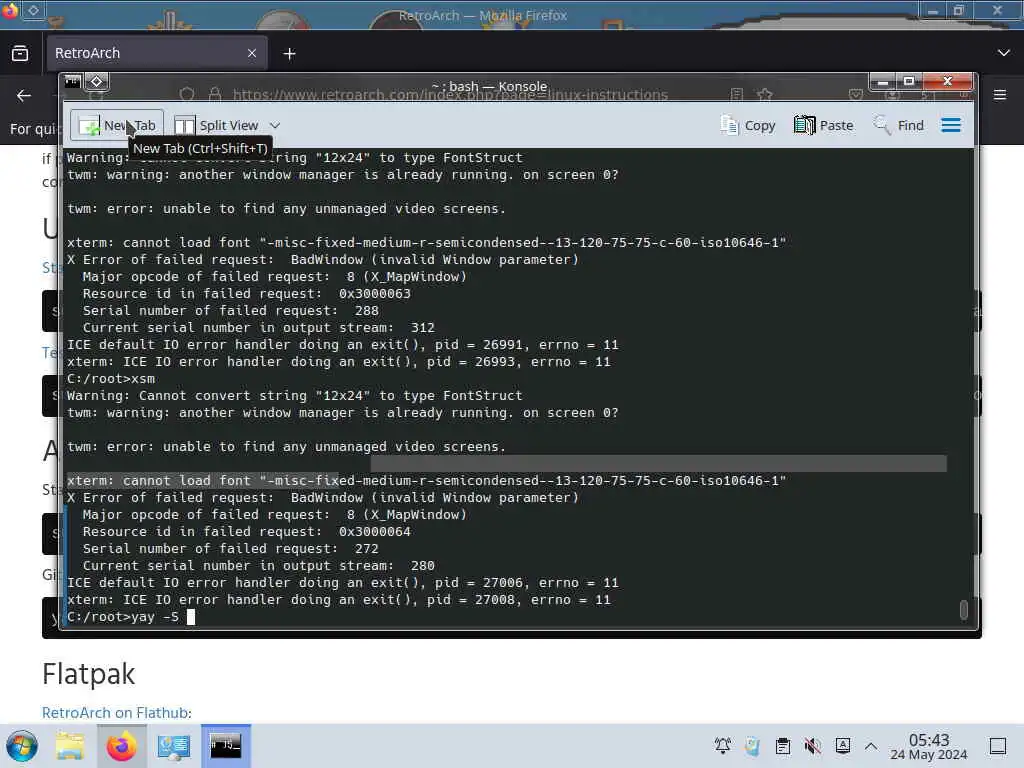
Task: Follow the 'RetroArch on Flathub' link
Action: pyautogui.click(x=116, y=712)
